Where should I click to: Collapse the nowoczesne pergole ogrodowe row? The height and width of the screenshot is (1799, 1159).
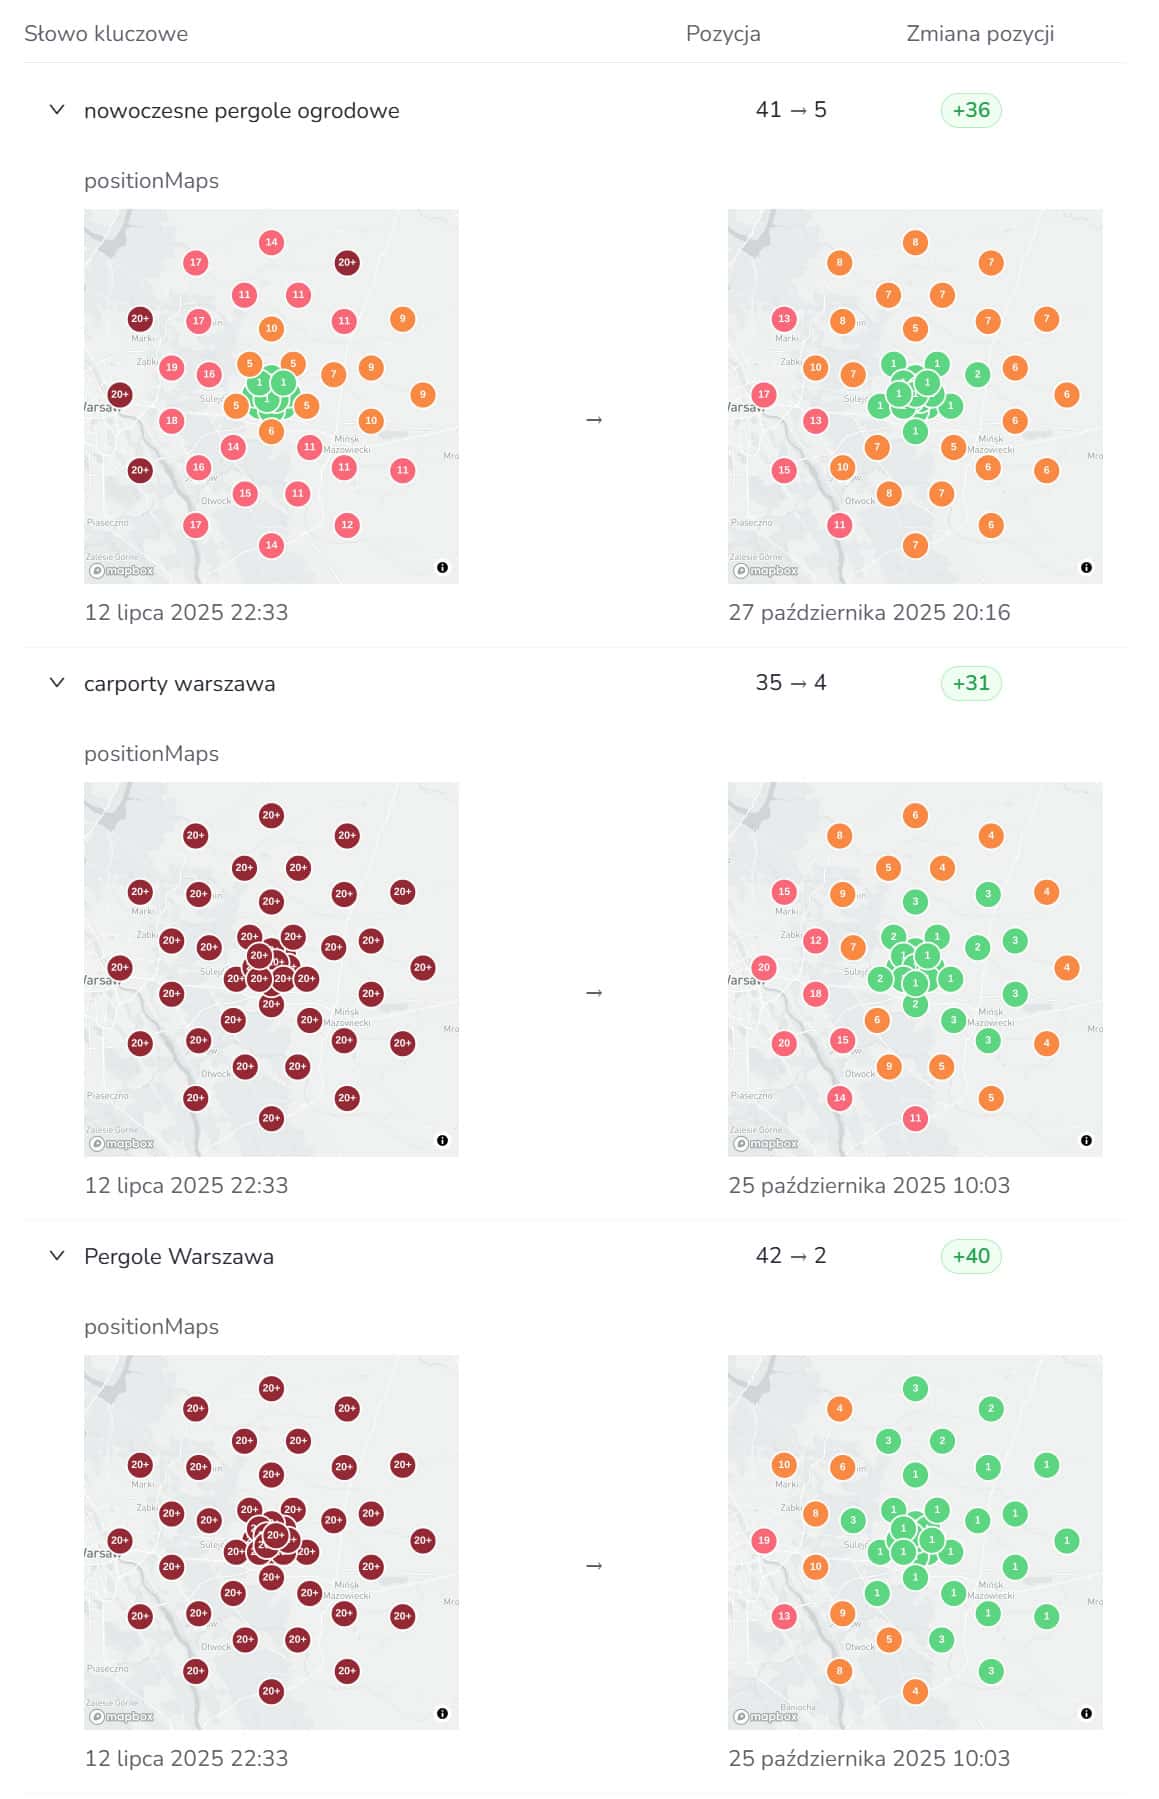(x=57, y=110)
